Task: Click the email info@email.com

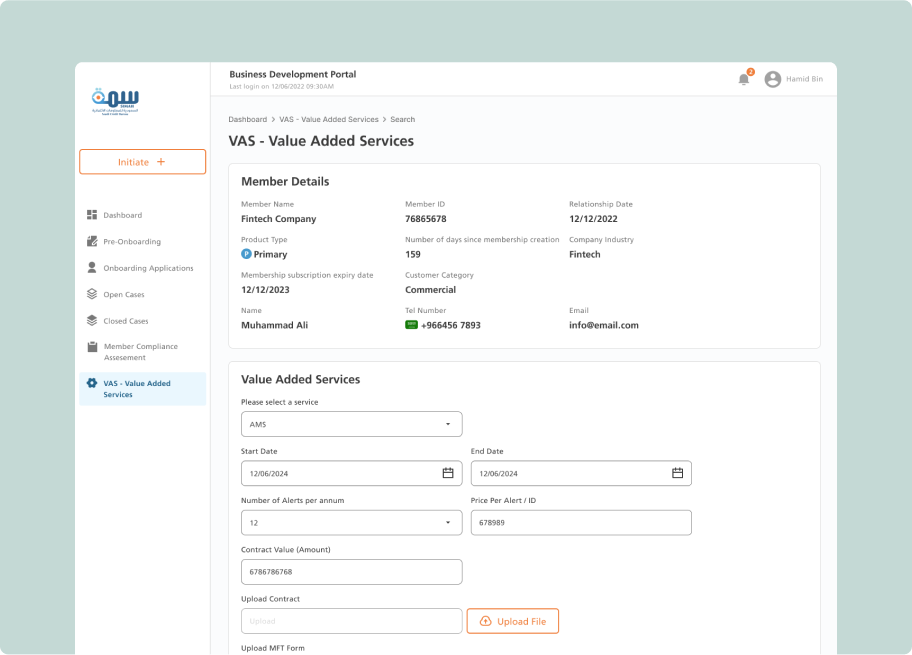Action: pos(604,325)
